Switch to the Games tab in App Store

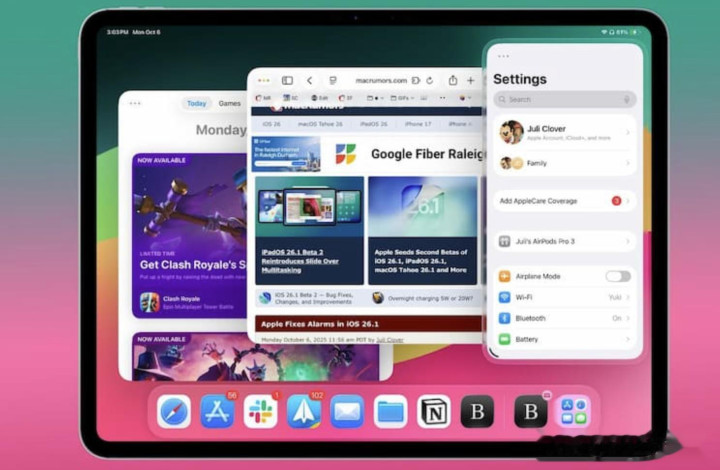(230, 104)
